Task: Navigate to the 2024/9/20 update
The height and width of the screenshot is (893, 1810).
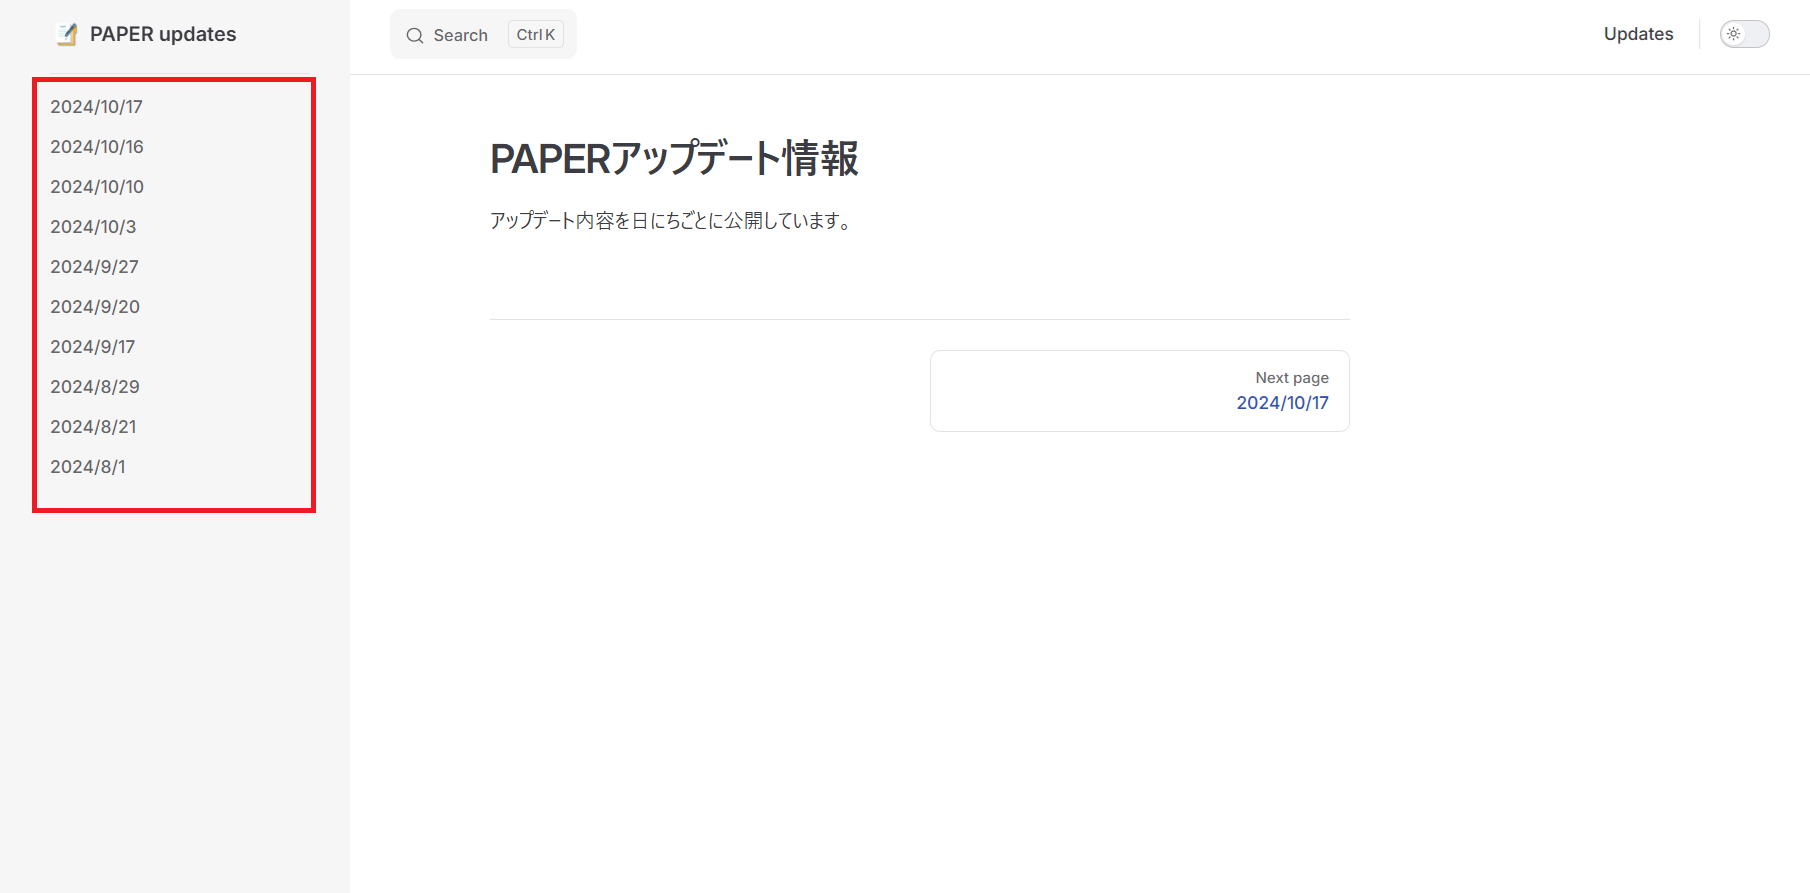Action: point(95,307)
